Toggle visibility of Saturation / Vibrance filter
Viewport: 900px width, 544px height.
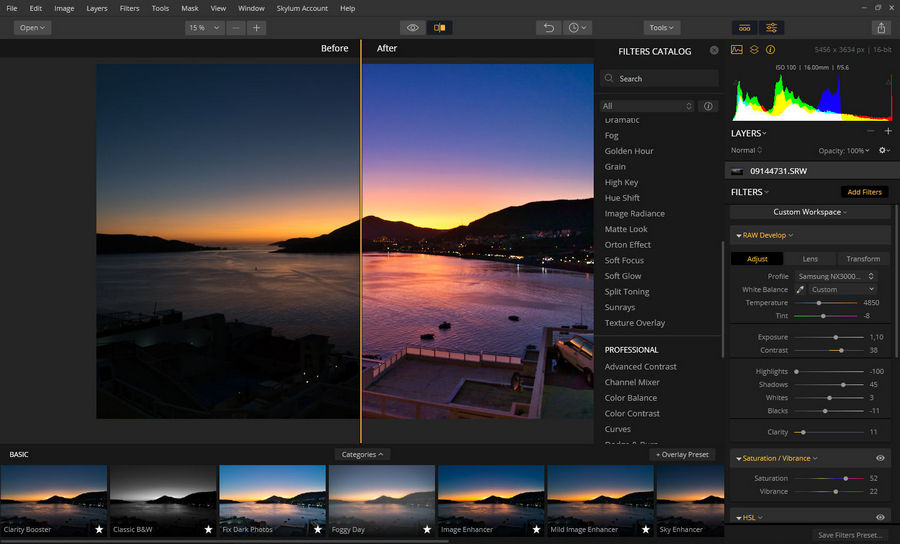[880, 458]
